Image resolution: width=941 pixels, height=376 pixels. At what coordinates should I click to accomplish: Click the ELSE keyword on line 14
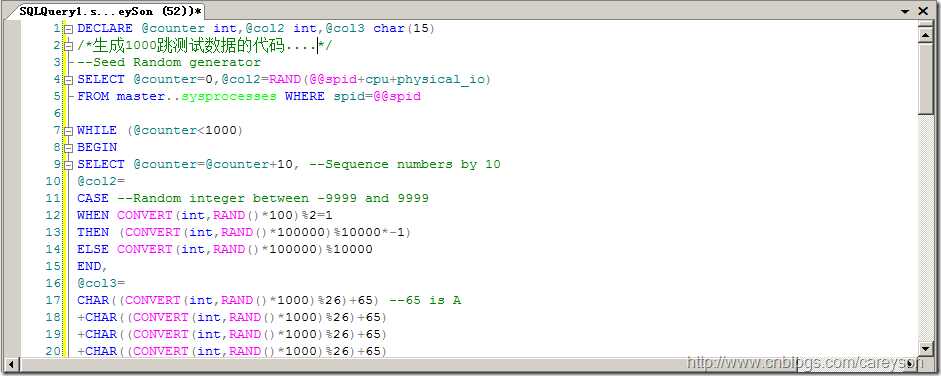[x=93, y=249]
